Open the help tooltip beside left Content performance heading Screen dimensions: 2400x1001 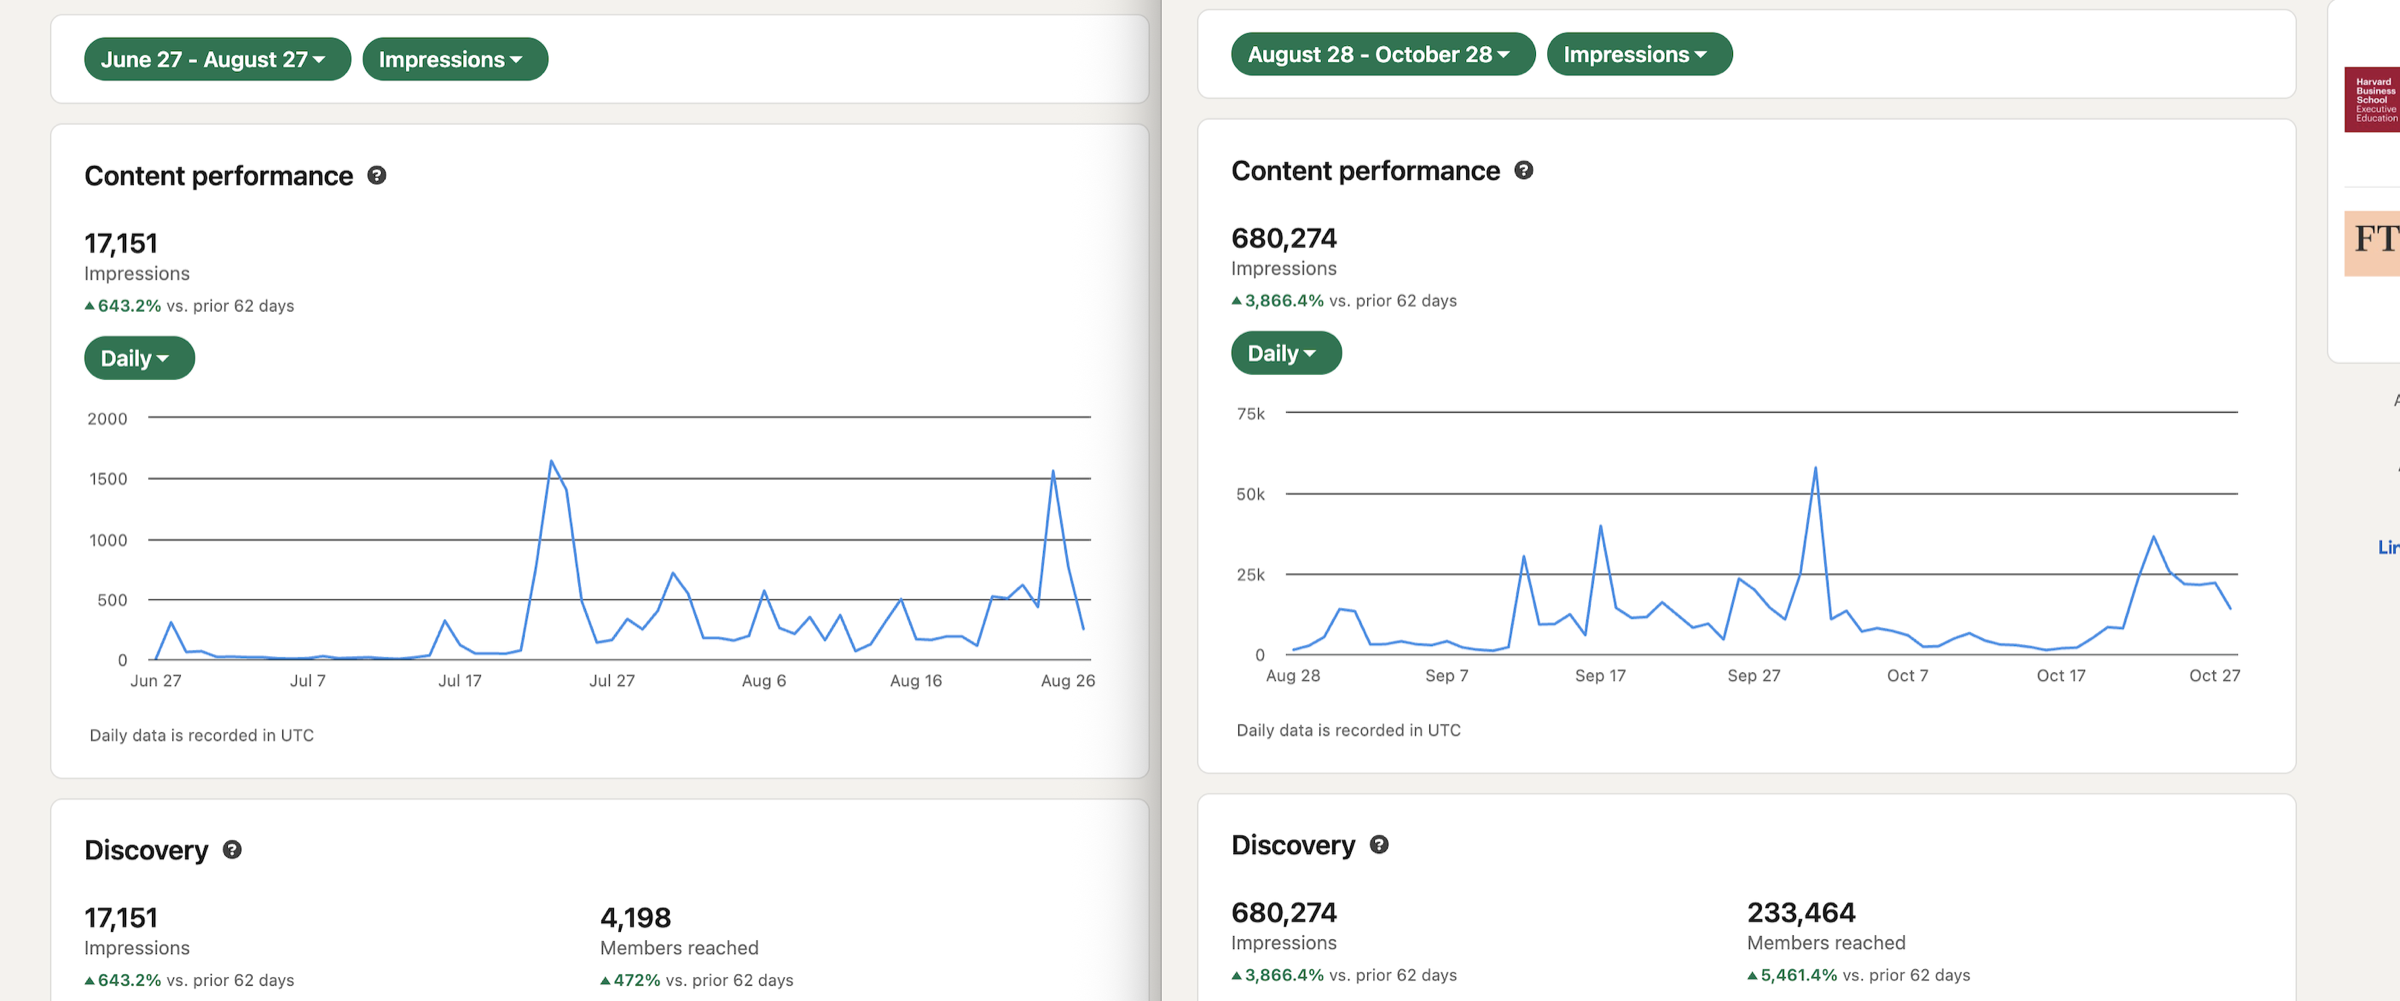(377, 176)
